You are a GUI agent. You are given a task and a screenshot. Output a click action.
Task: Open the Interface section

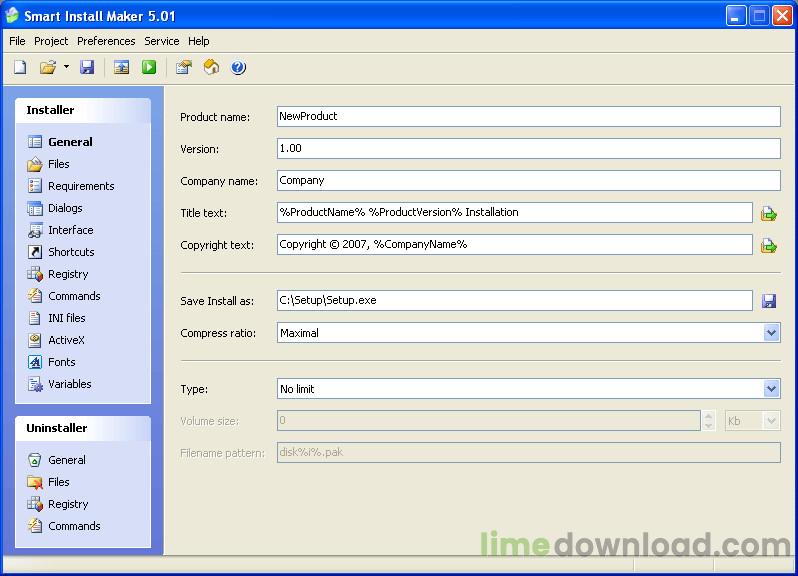(x=61, y=230)
